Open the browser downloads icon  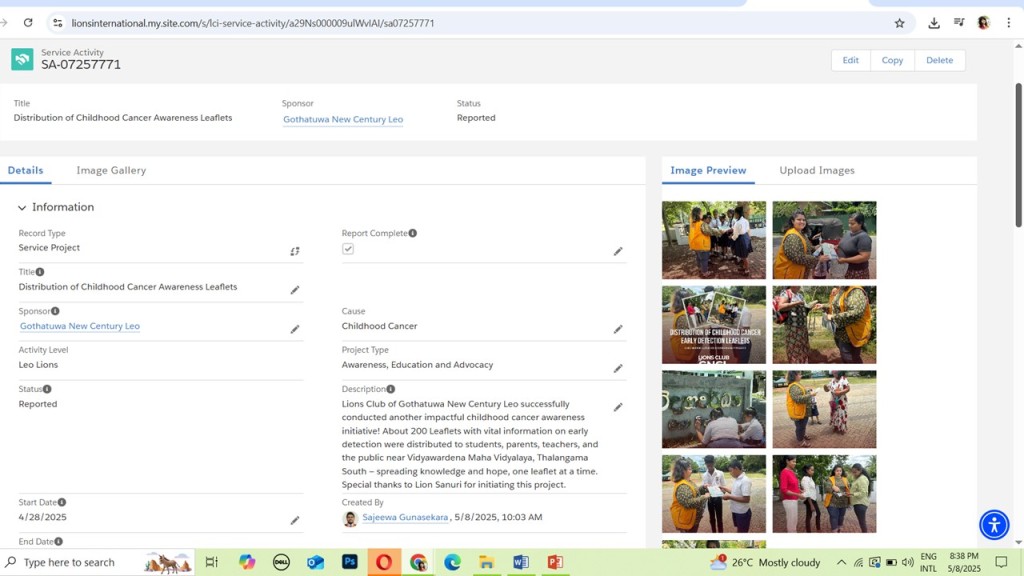tap(934, 23)
